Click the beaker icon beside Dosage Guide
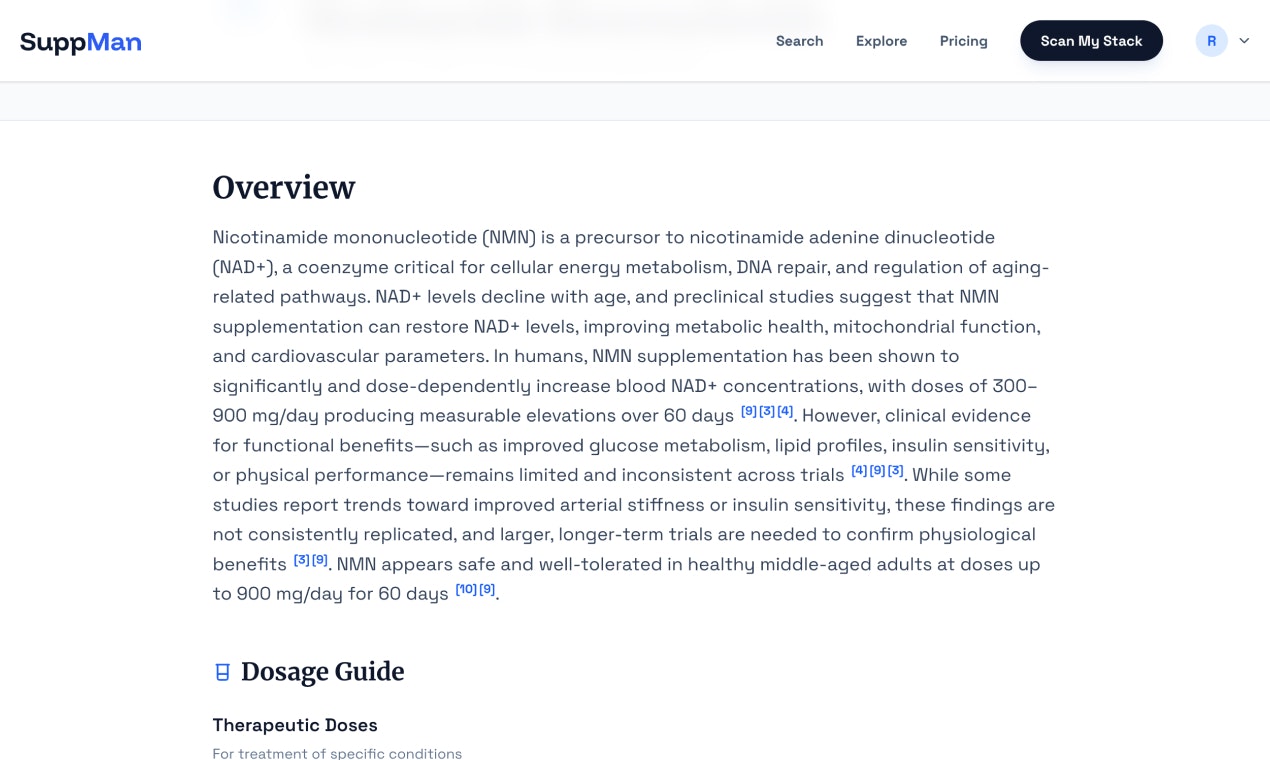The height and width of the screenshot is (760, 1270). click(223, 672)
